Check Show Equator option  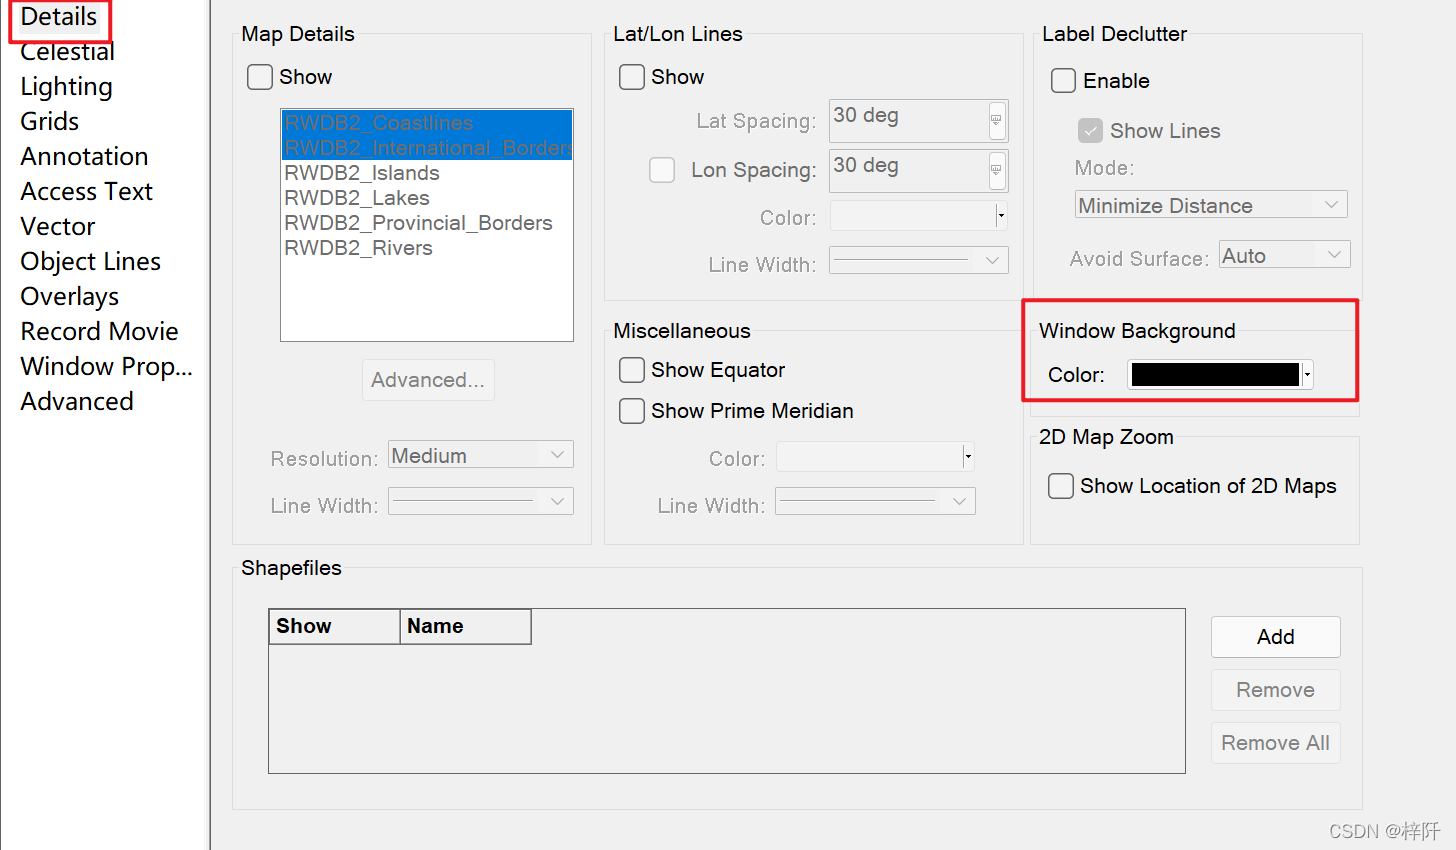coord(632,370)
